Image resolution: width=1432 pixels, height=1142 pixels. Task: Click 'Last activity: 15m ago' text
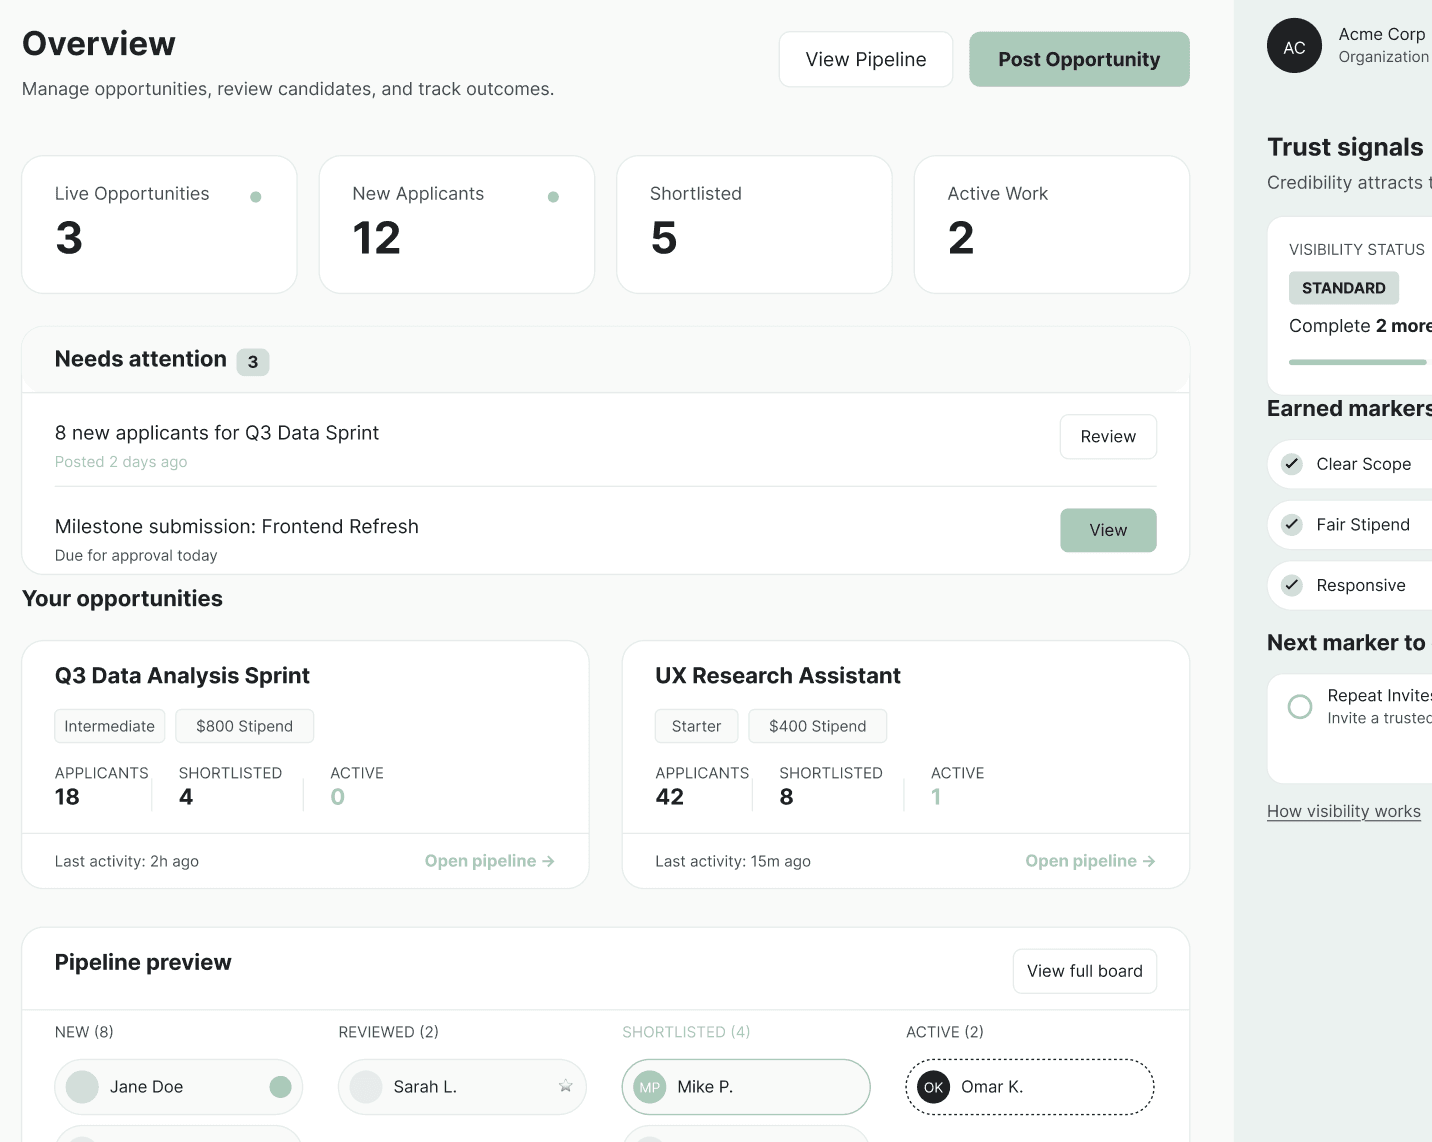click(x=733, y=861)
